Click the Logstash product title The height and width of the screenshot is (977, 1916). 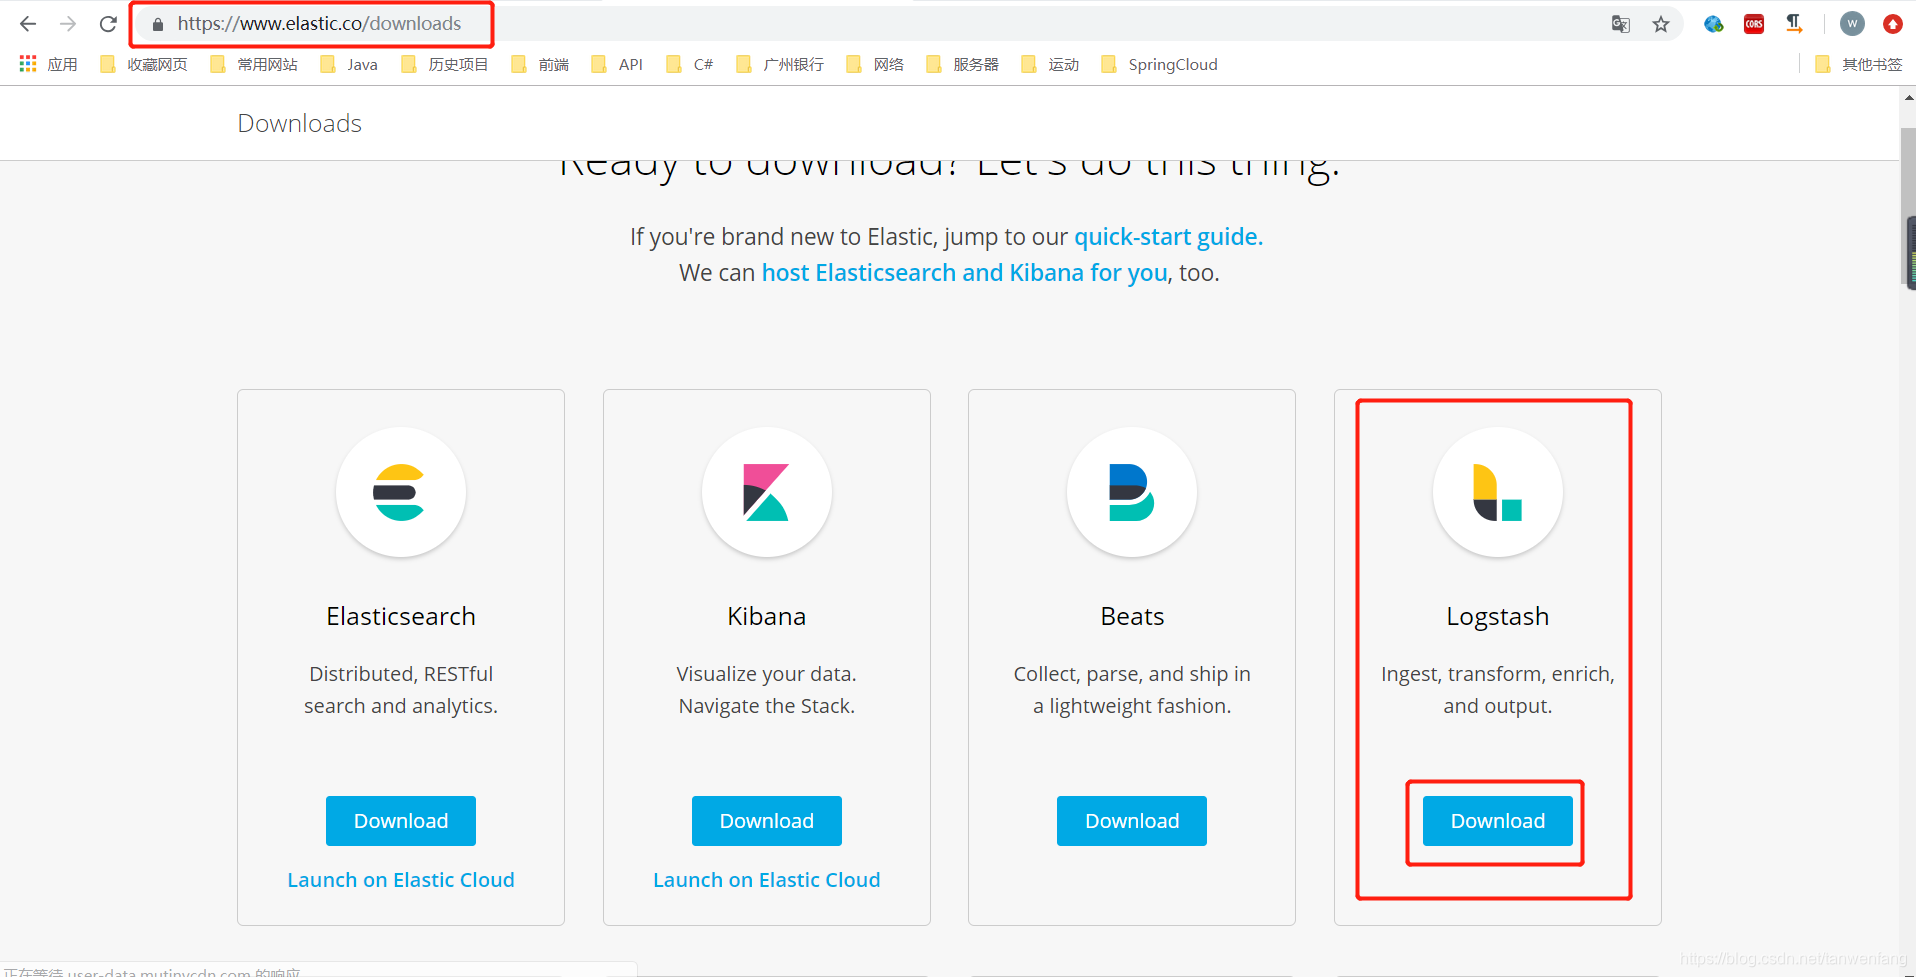(1498, 616)
